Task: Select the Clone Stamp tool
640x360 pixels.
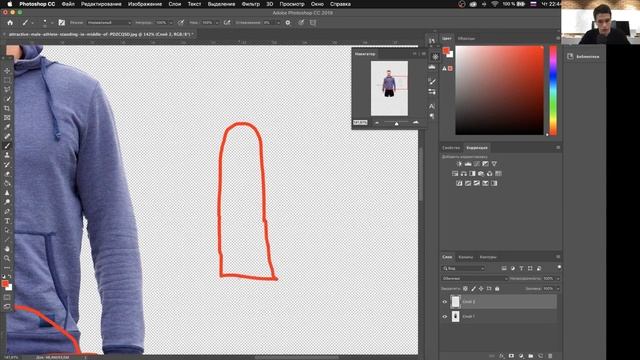Action: tap(7, 155)
